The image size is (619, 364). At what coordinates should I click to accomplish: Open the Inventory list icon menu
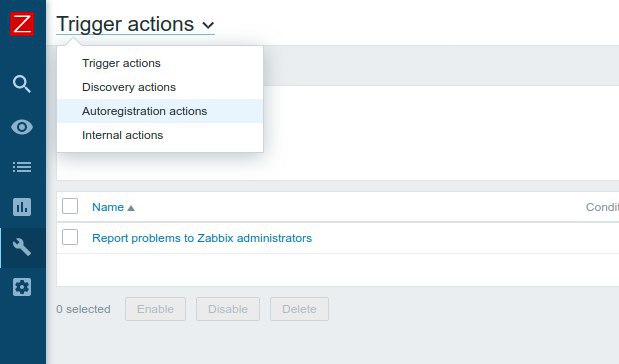click(x=22, y=167)
